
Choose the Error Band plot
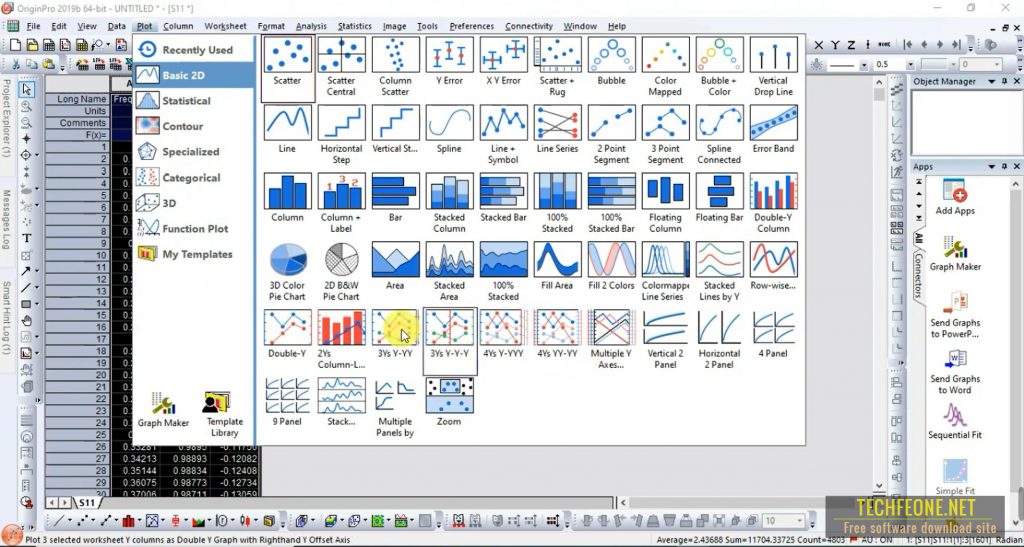point(773,131)
